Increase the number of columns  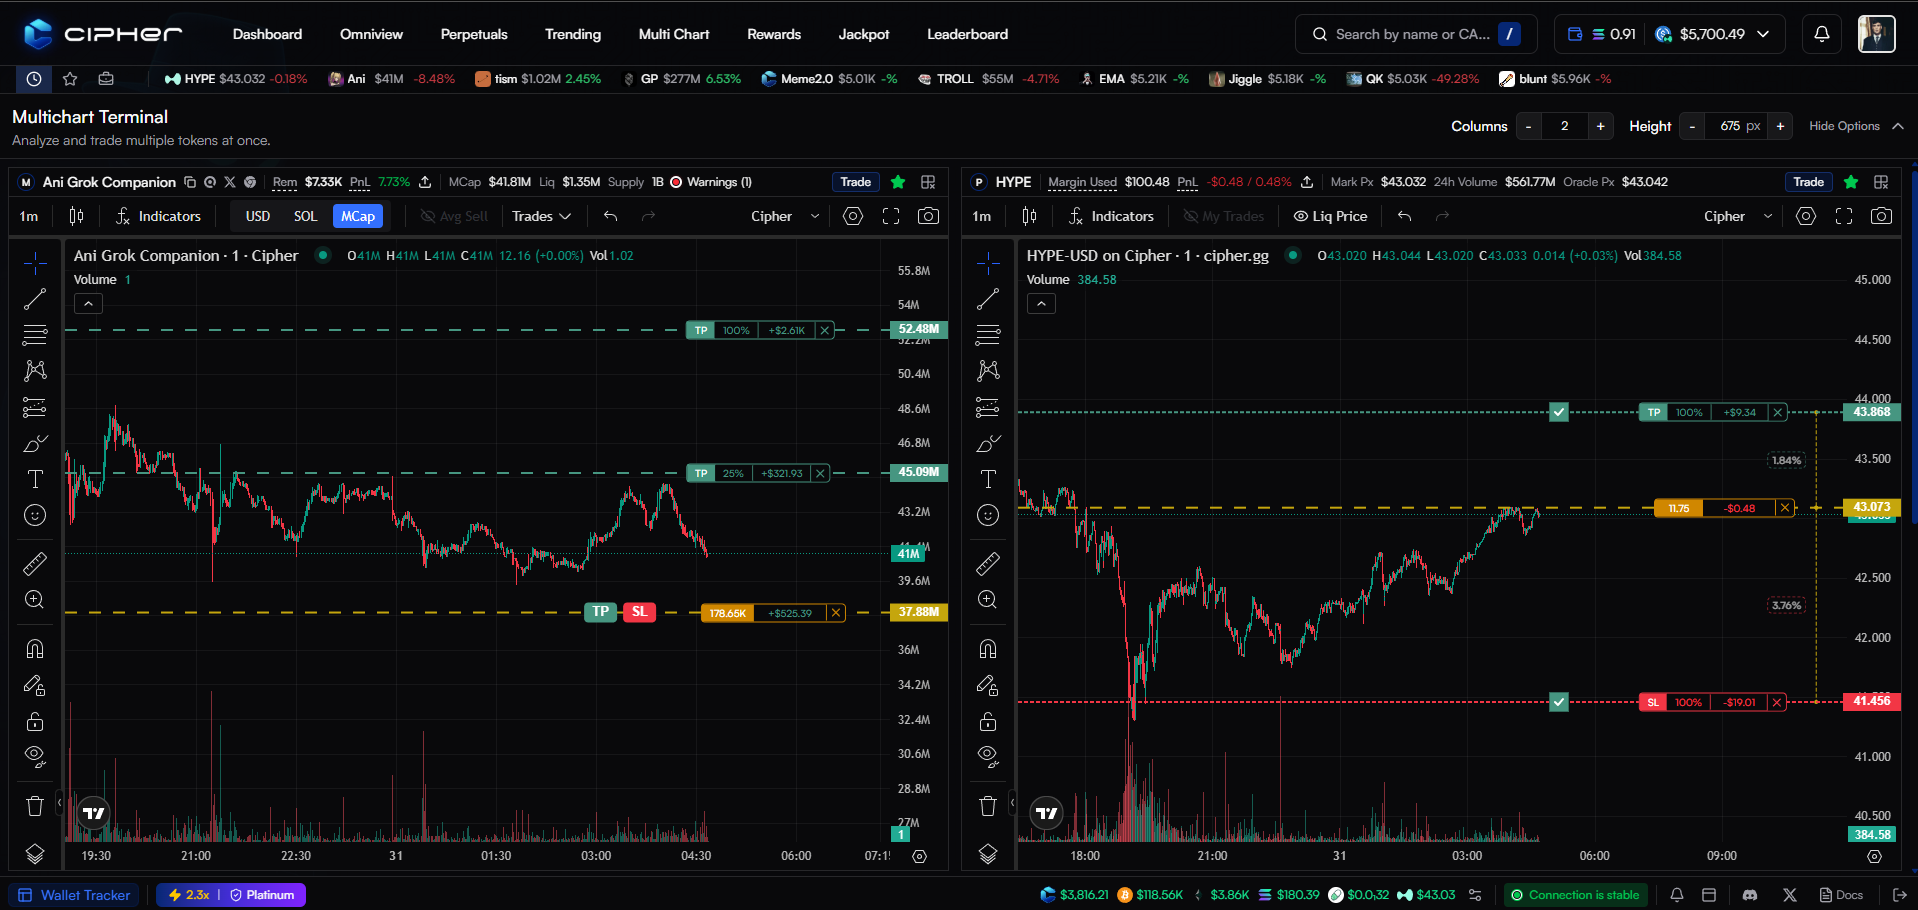pos(1601,126)
